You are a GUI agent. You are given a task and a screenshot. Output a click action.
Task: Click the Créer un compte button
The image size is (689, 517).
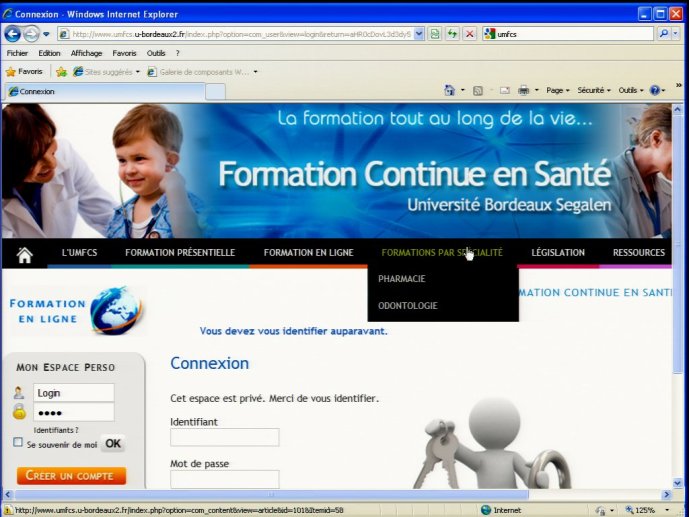click(x=71, y=476)
